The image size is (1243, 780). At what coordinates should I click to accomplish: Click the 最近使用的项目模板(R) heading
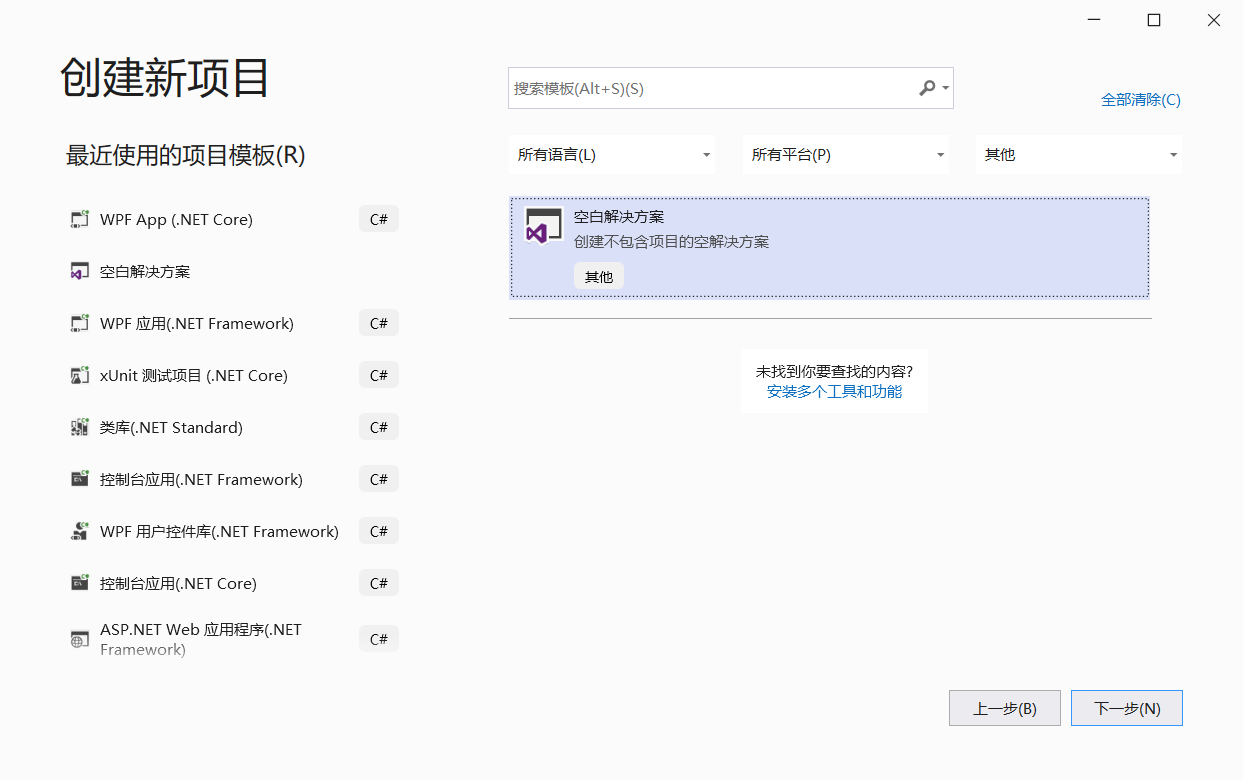coord(185,155)
